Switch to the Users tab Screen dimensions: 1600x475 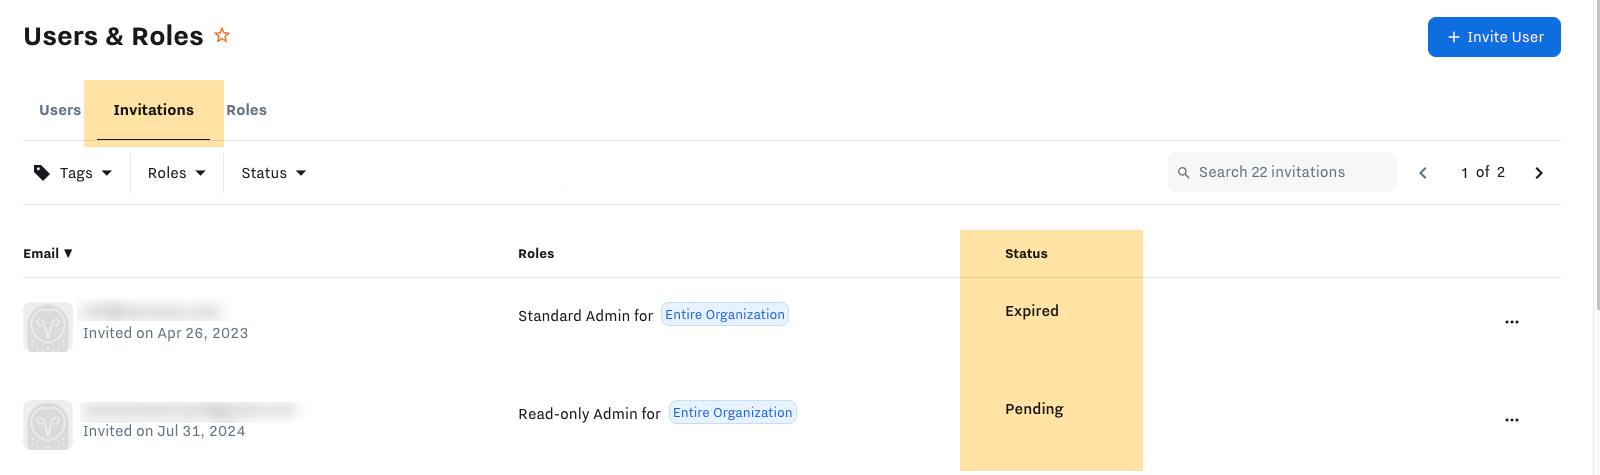click(x=60, y=110)
